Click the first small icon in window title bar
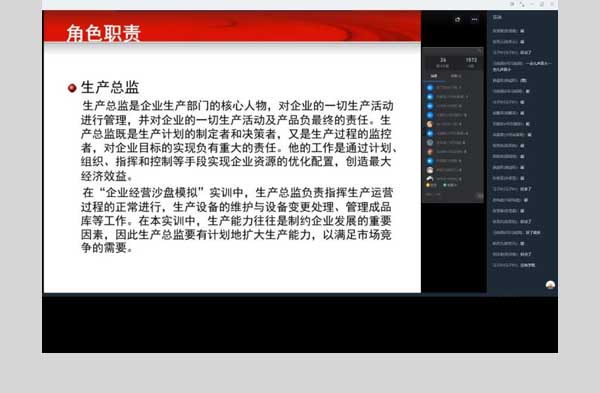Image resolution: width=600 pixels, height=393 pixels. [512, 4]
